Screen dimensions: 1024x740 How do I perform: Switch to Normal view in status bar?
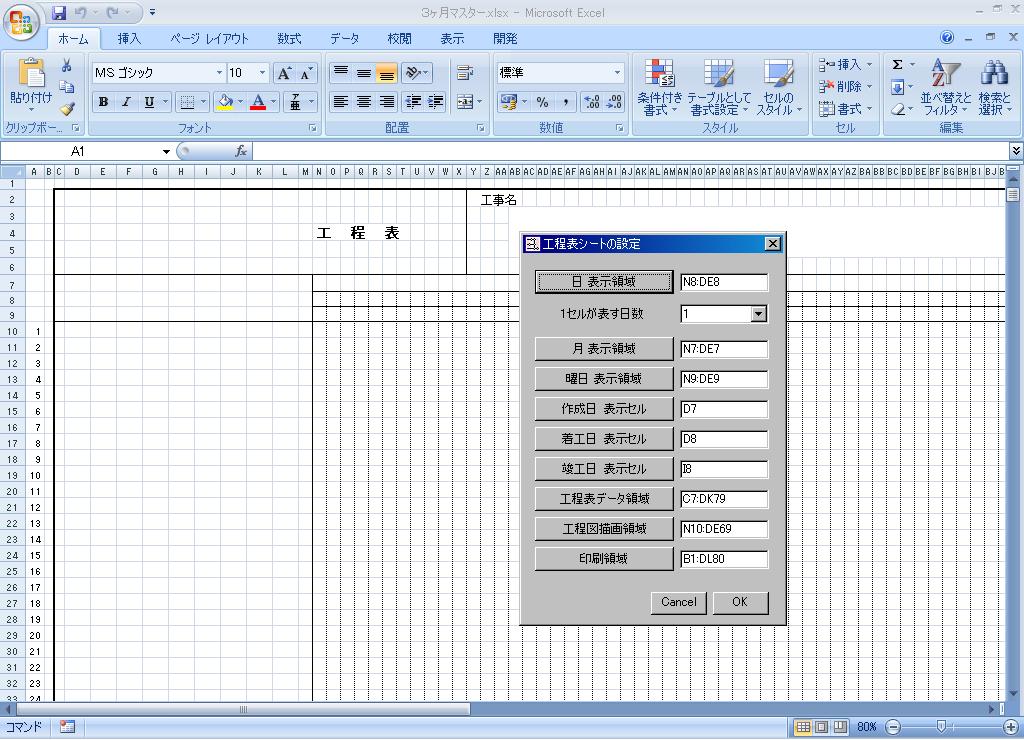point(803,727)
